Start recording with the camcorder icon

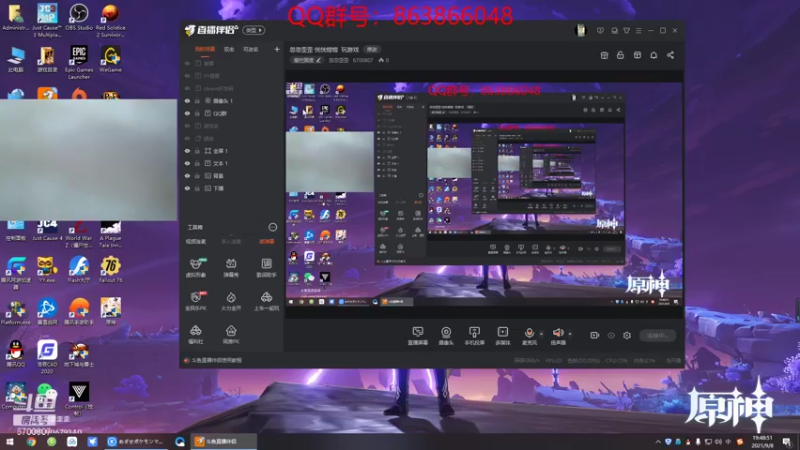pyautogui.click(x=594, y=335)
